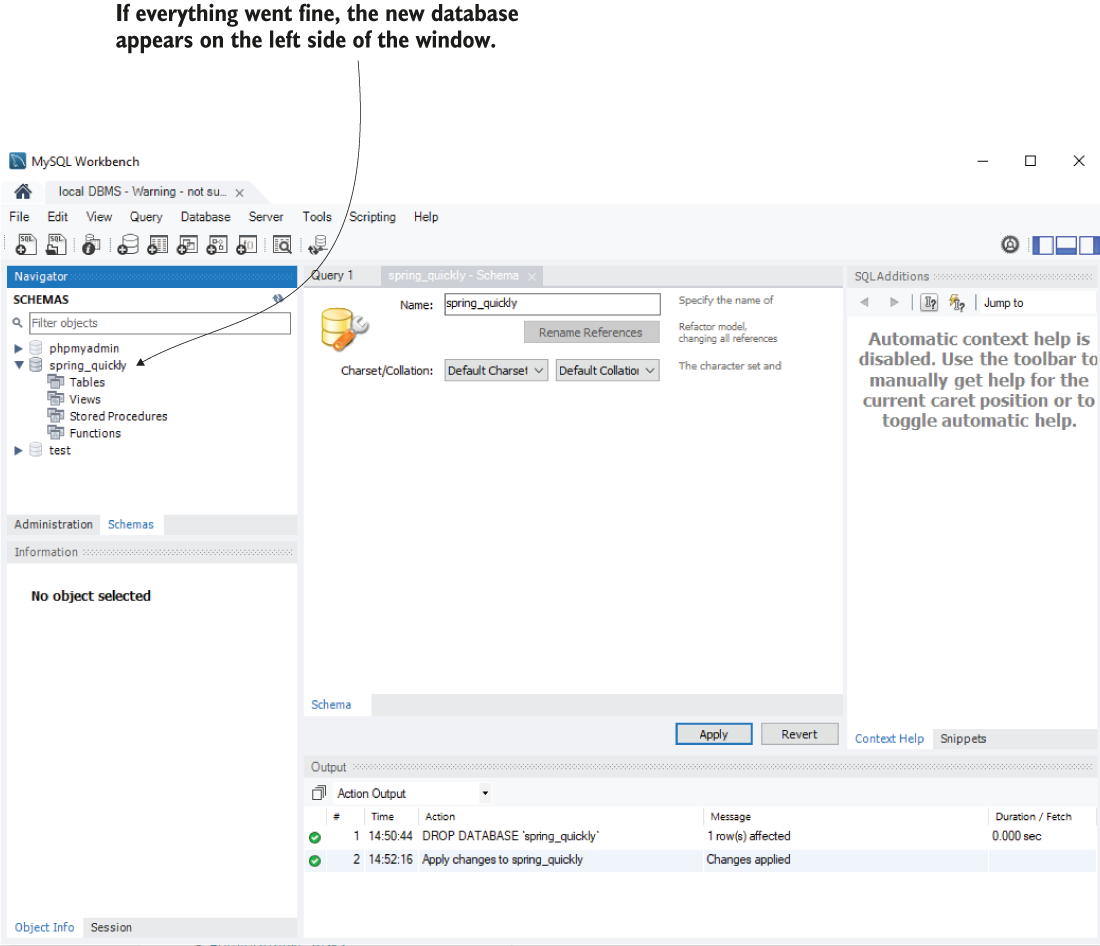Collapse the spring_quickly schema tree

click(19, 366)
